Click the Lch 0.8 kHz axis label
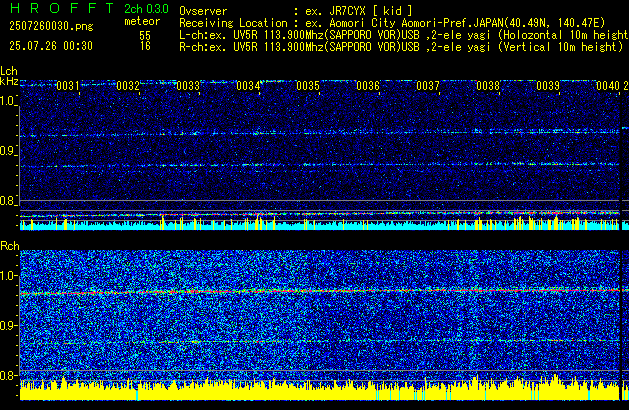629x410 pixels. click(8, 201)
